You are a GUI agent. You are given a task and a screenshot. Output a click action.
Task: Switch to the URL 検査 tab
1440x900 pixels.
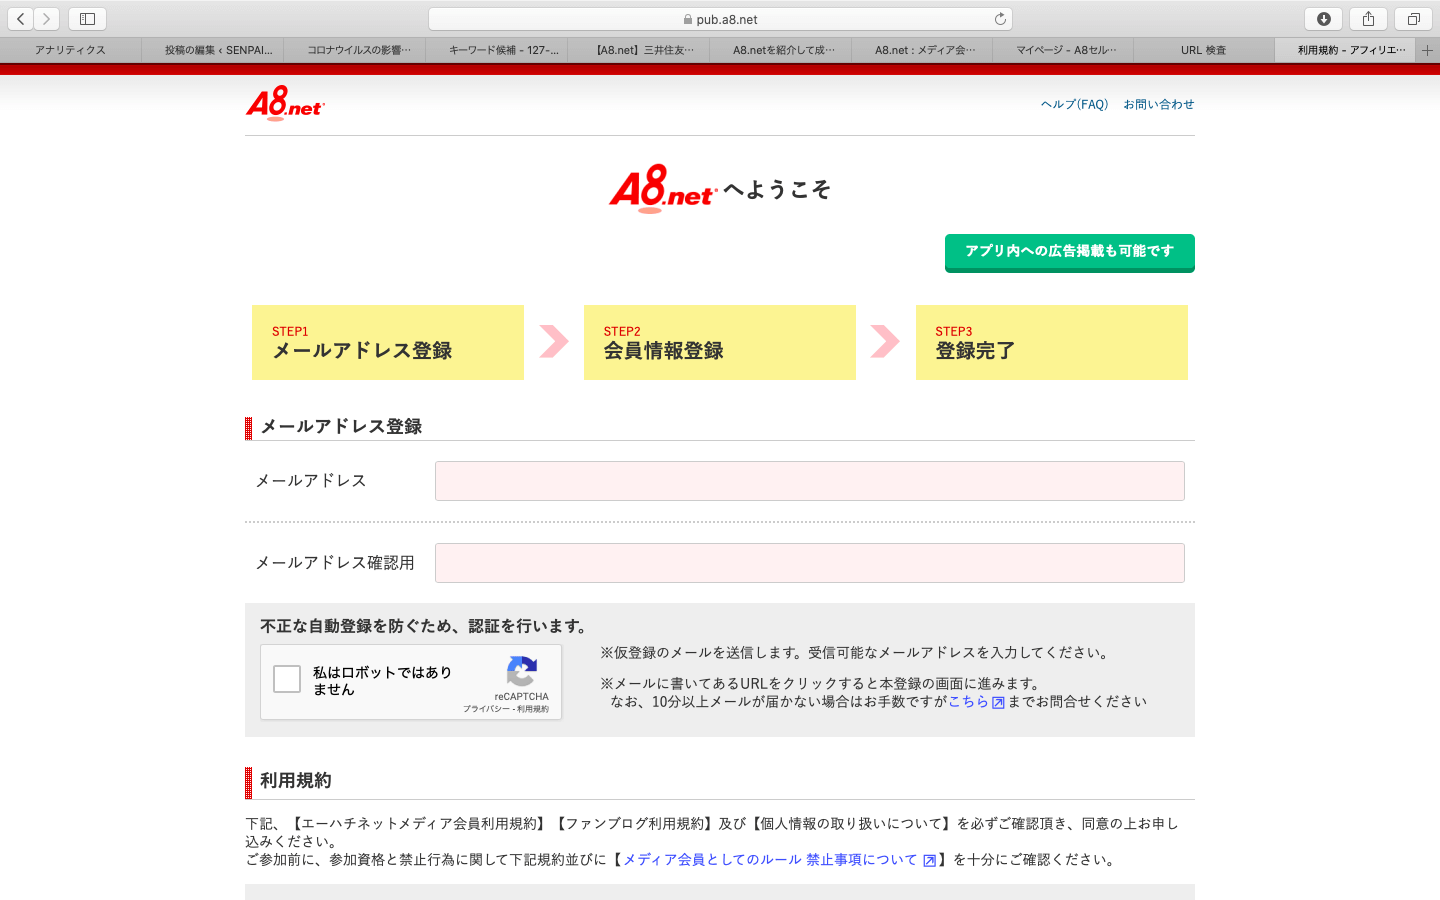pos(1203,50)
